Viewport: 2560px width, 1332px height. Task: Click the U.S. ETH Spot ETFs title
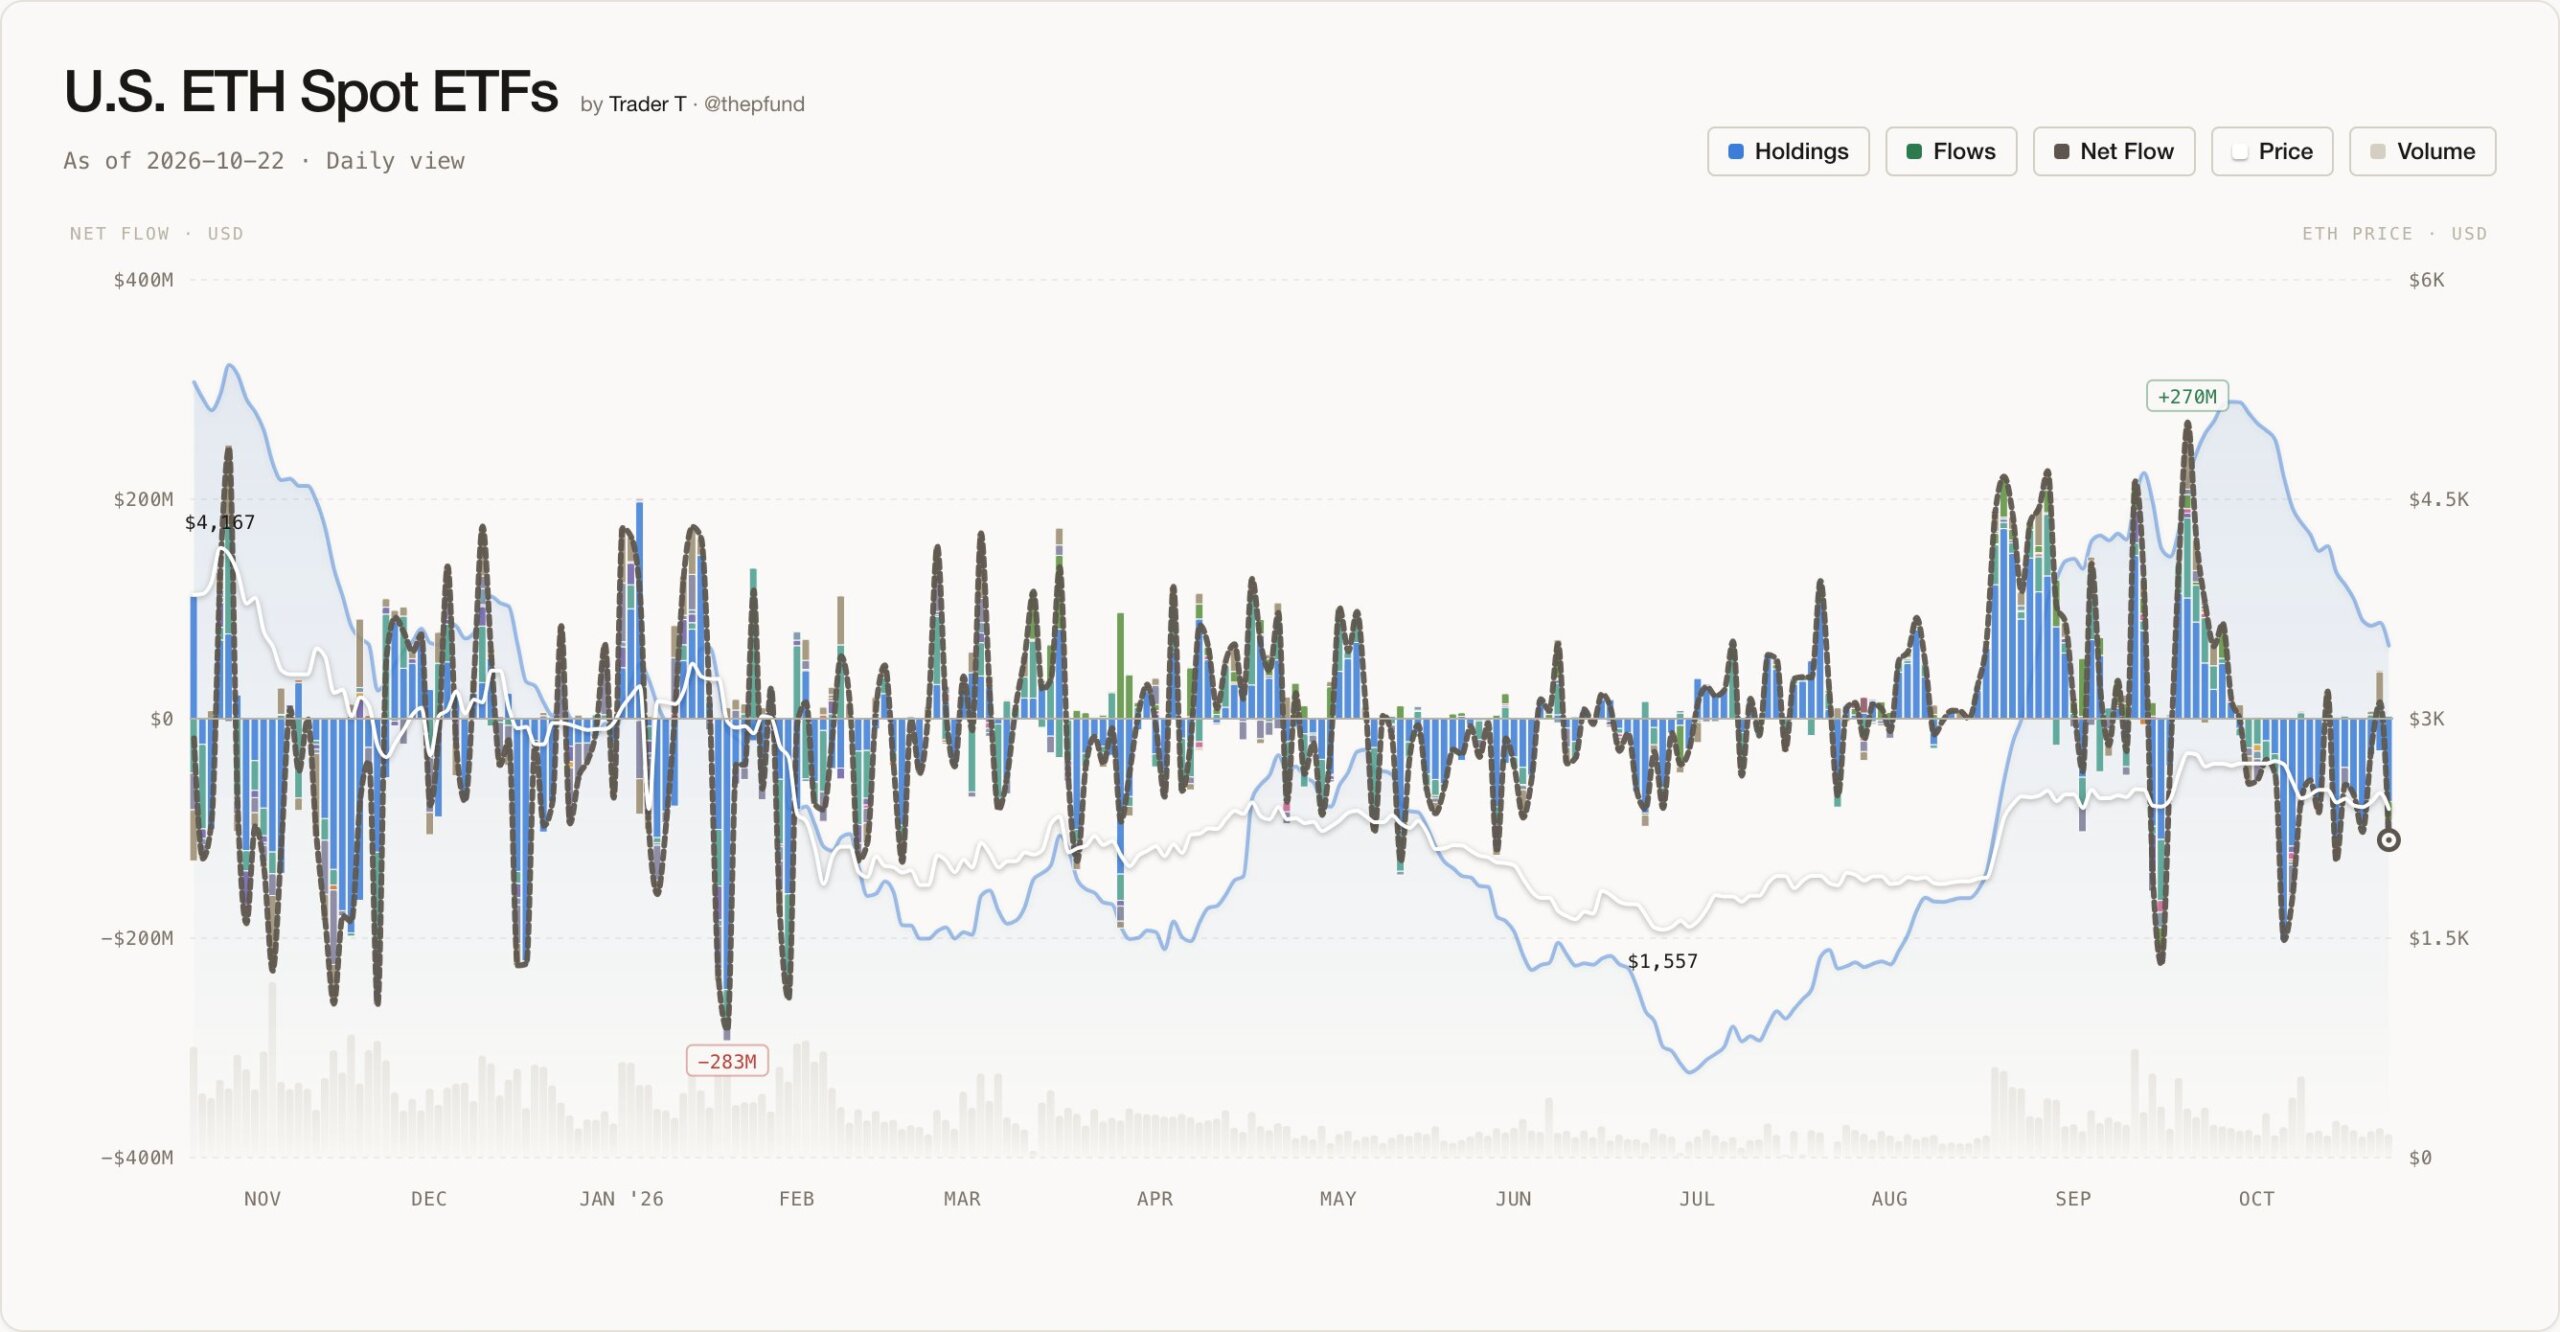[x=311, y=91]
